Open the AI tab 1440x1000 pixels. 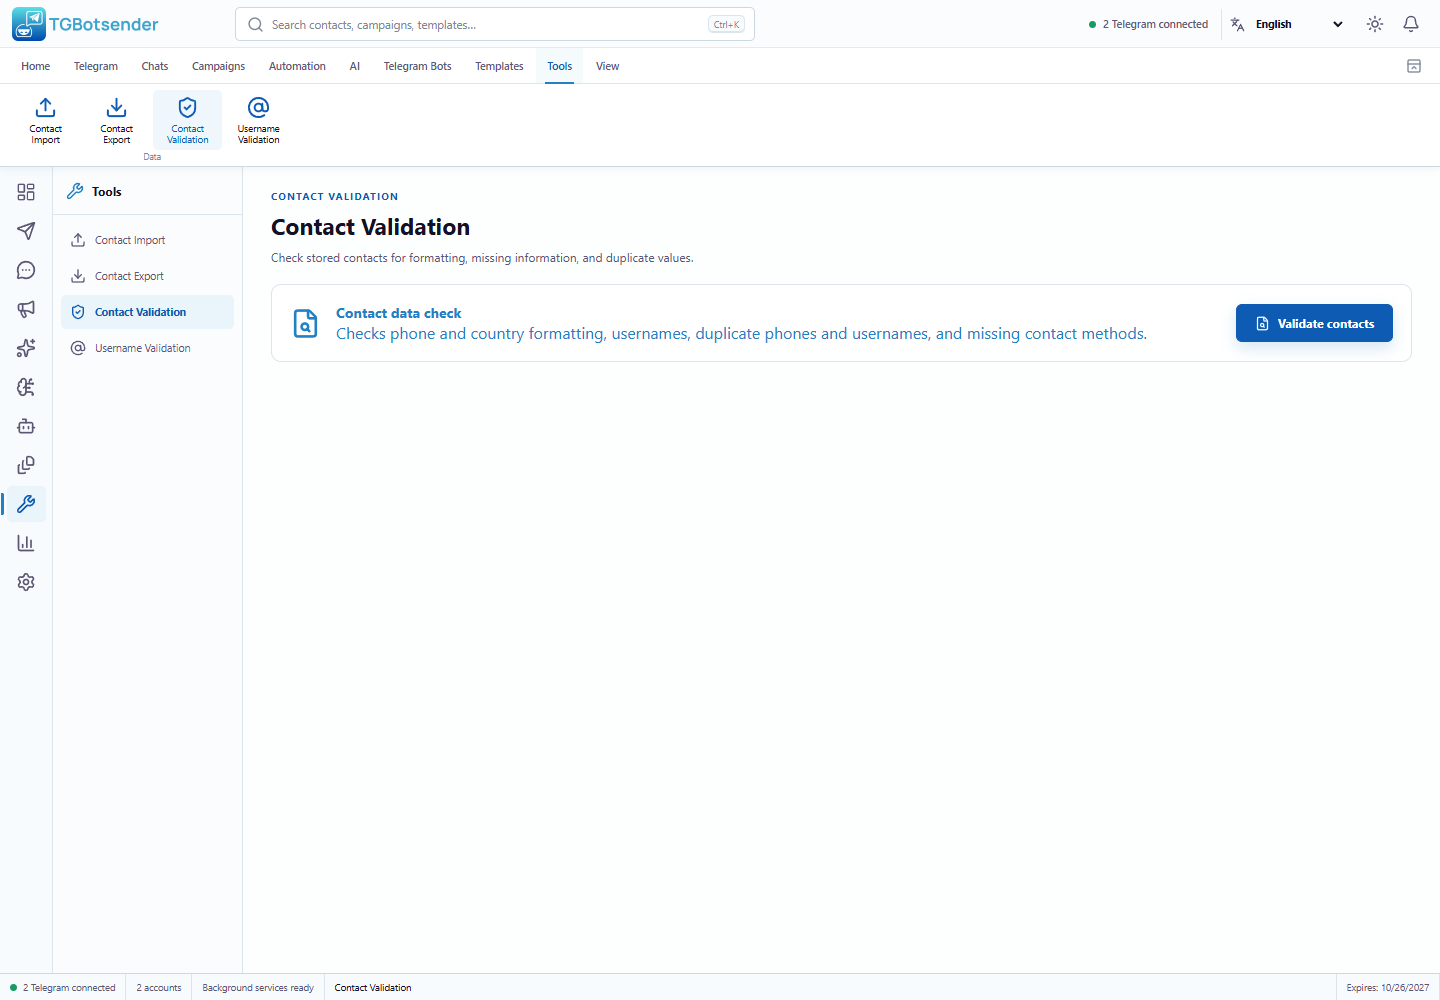(355, 66)
